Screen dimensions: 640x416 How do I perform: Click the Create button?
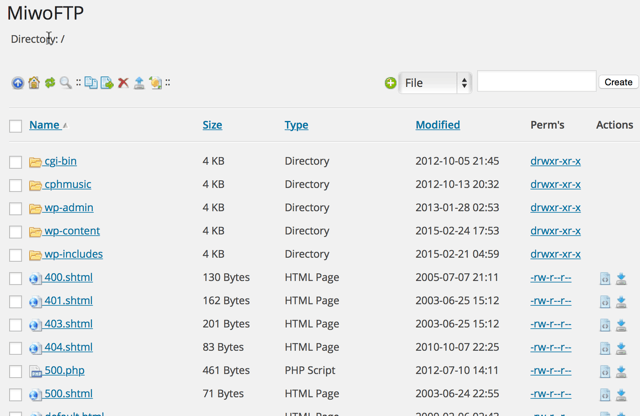pyautogui.click(x=618, y=82)
